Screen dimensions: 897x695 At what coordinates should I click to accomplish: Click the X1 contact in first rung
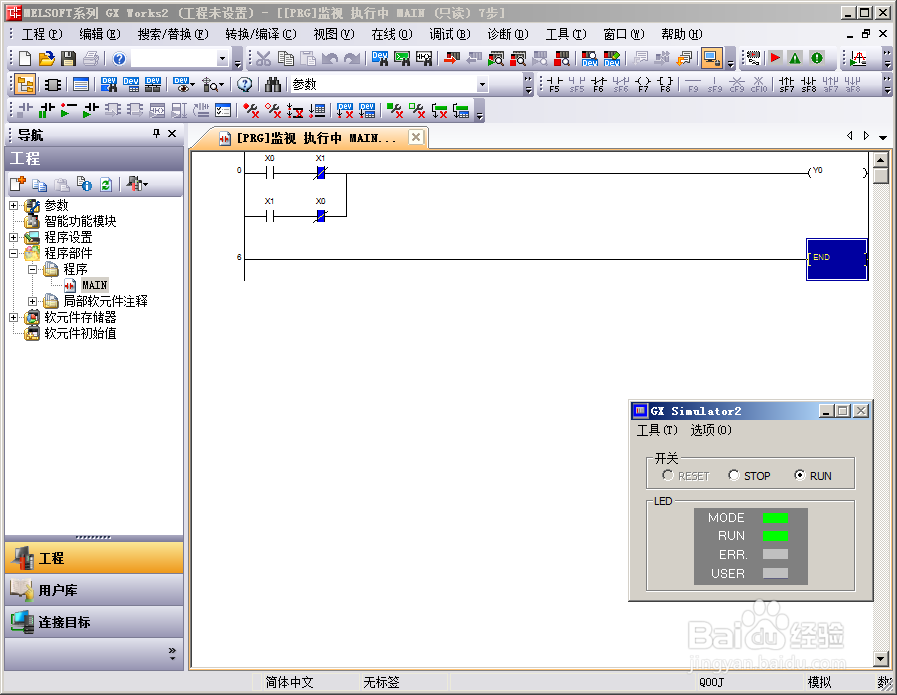point(320,172)
